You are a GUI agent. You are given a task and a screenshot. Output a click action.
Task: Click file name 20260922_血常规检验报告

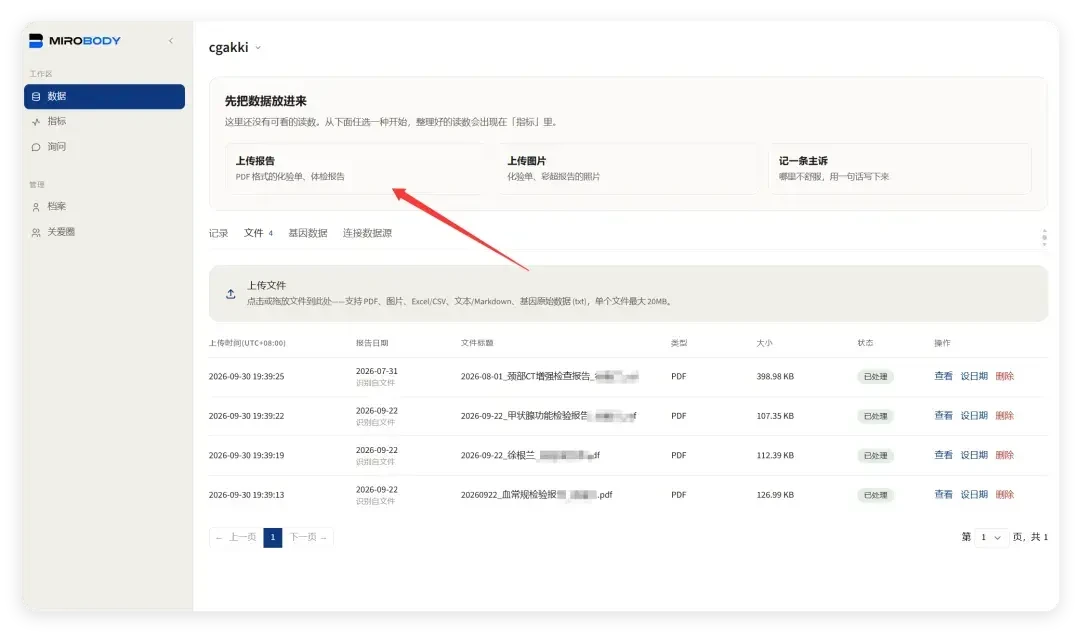click(x=537, y=495)
